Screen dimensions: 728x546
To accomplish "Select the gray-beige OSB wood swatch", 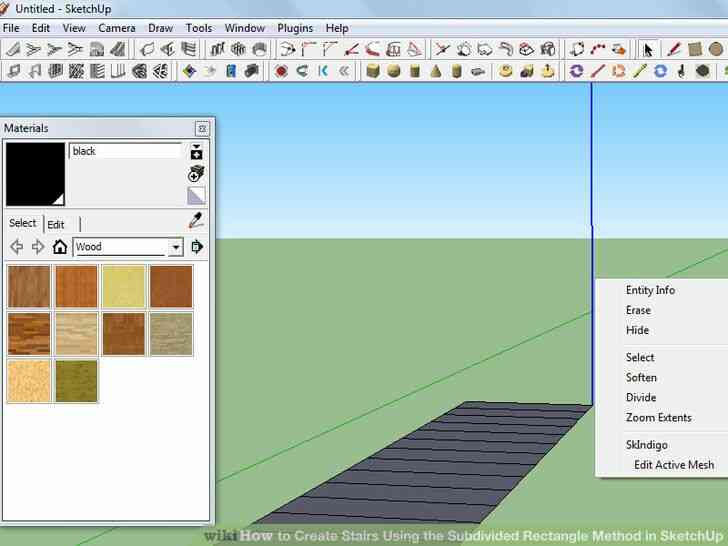I will point(171,334).
